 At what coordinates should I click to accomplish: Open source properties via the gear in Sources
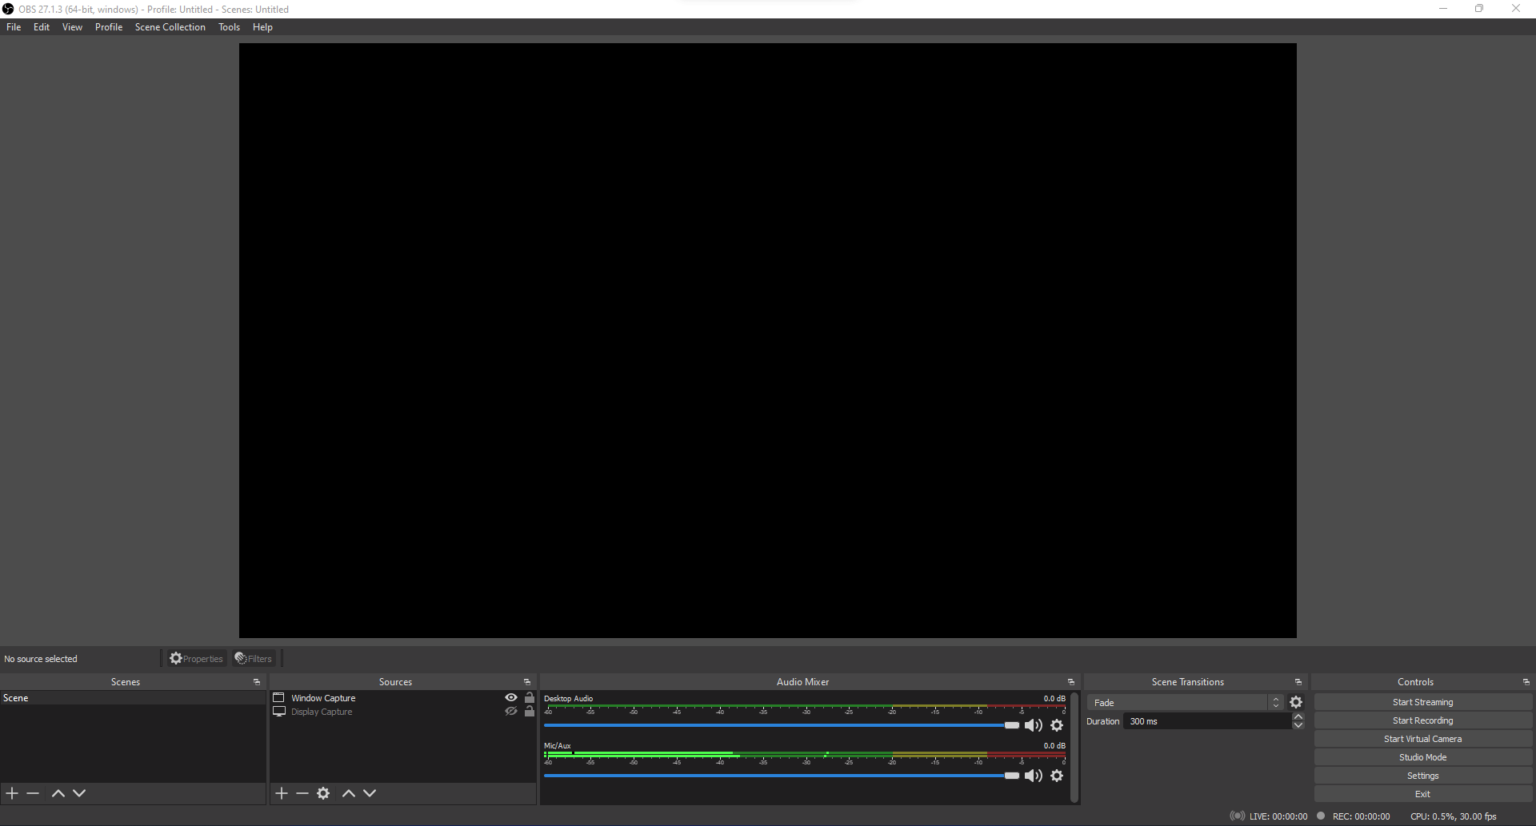pyautogui.click(x=323, y=793)
